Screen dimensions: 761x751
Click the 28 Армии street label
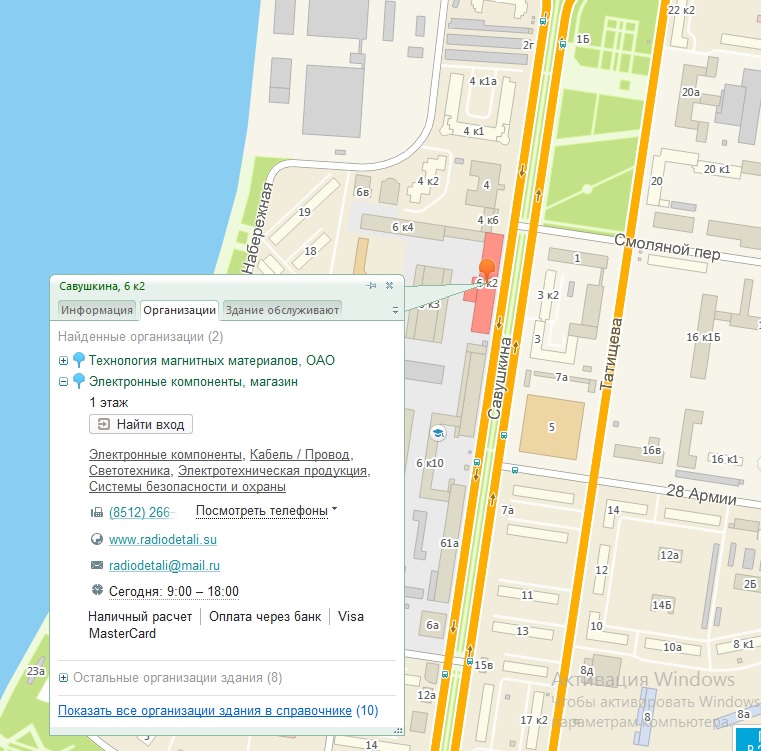701,494
